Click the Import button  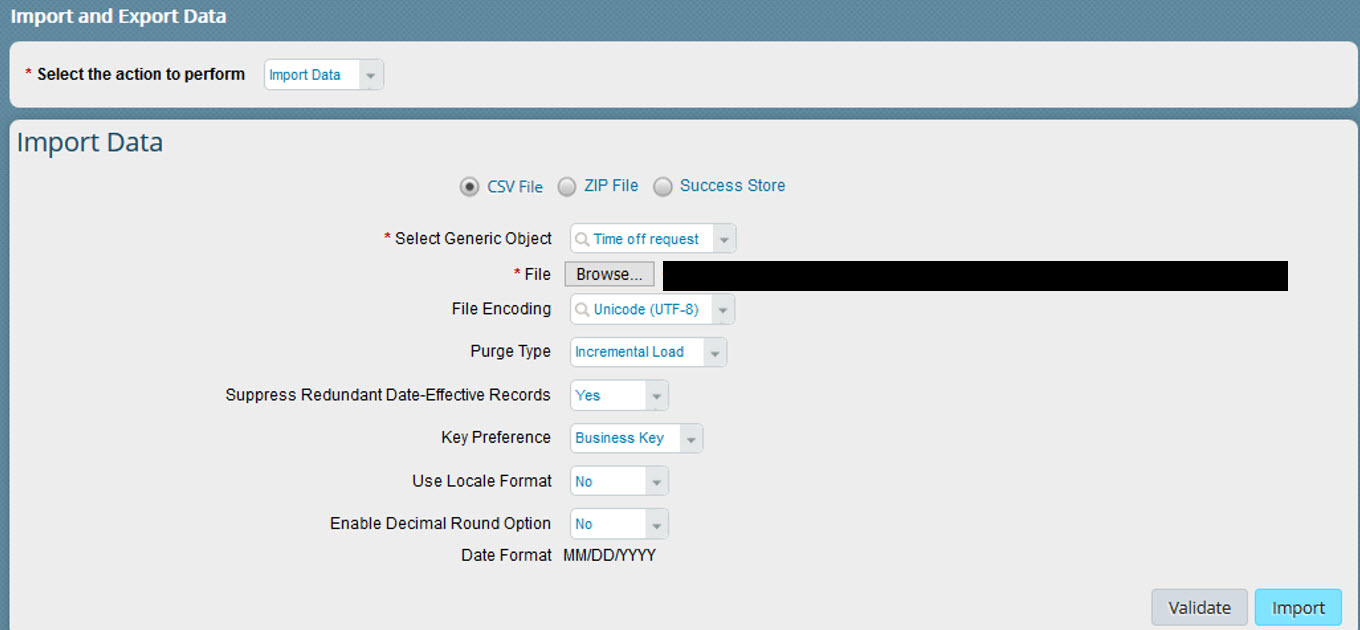1298,607
